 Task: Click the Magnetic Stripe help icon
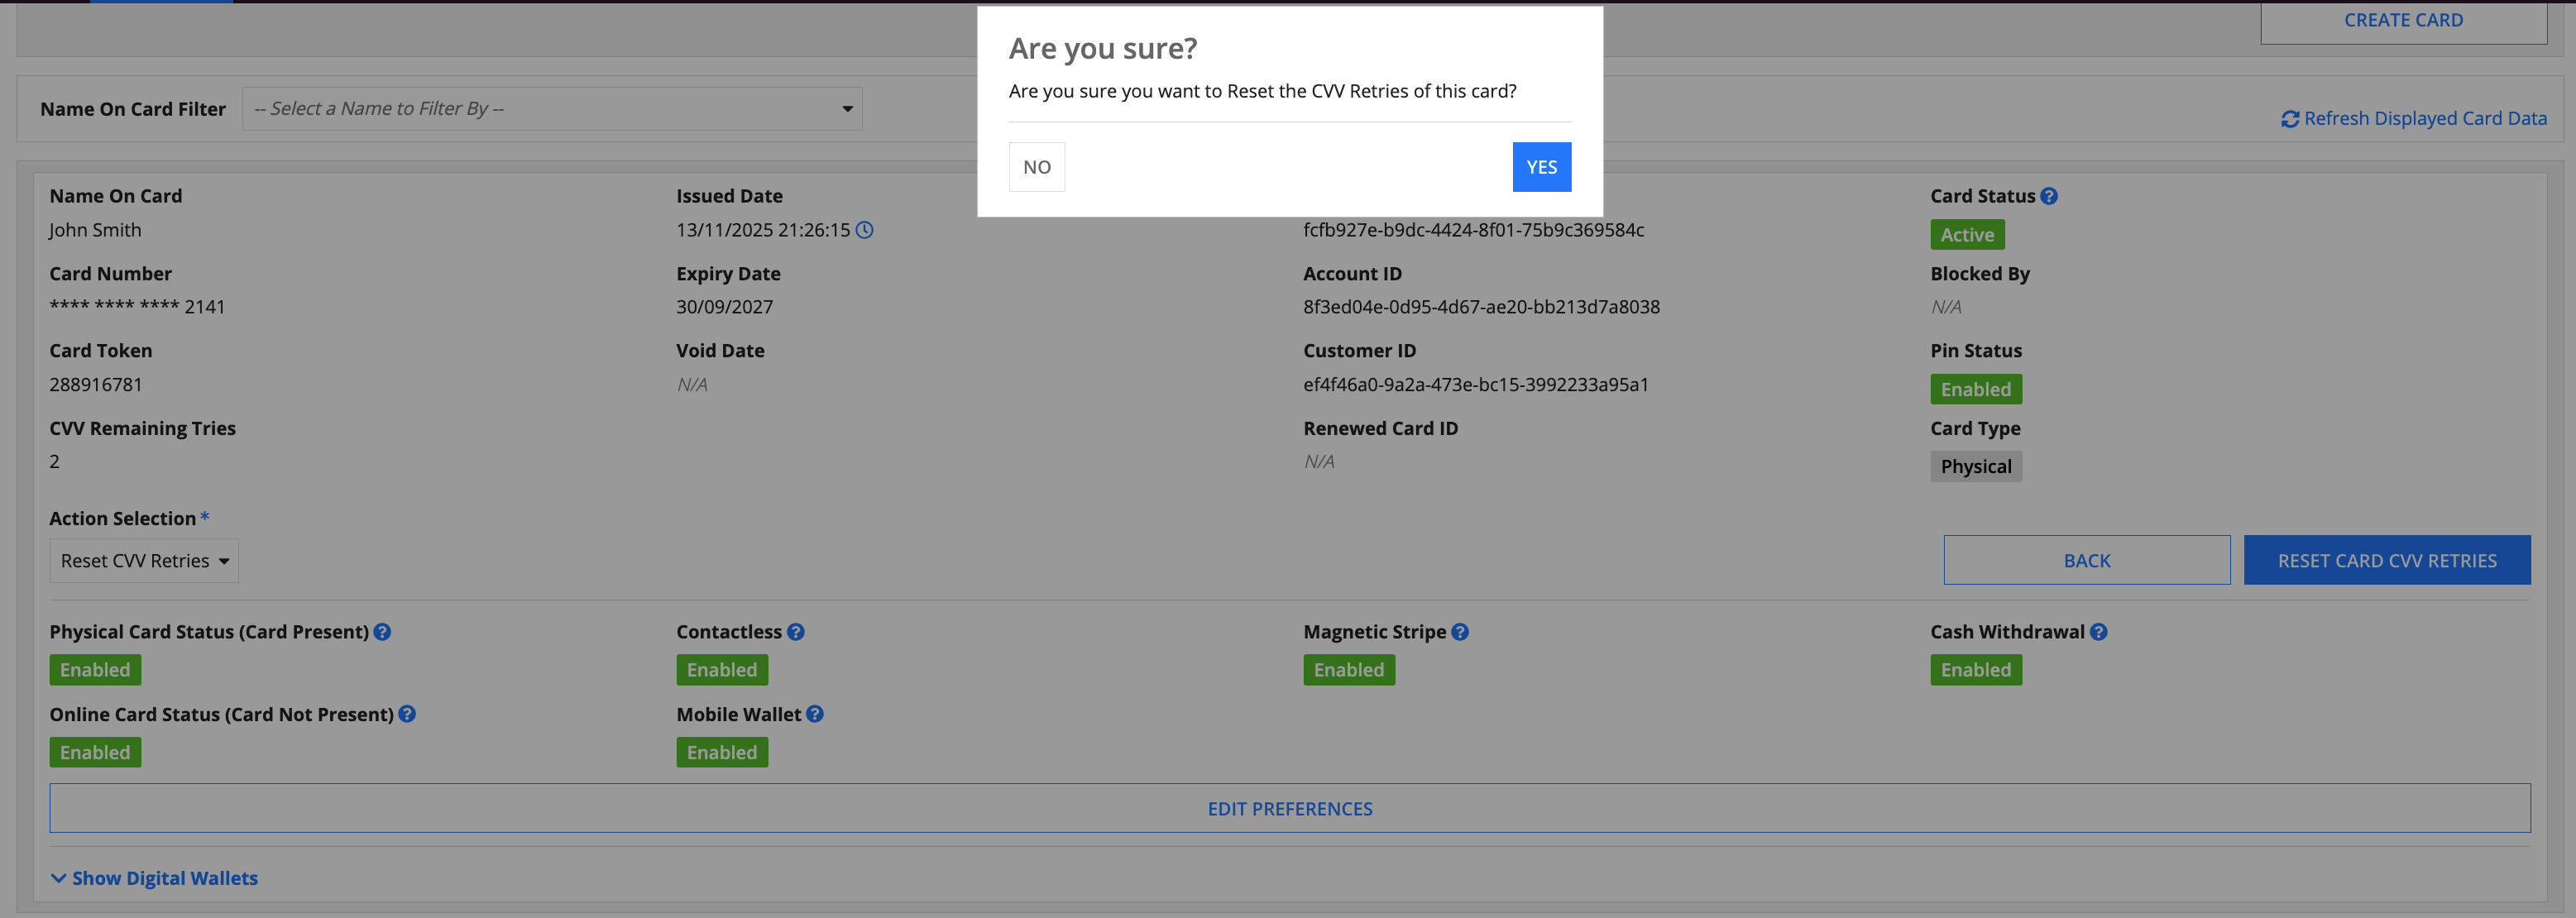point(1460,632)
